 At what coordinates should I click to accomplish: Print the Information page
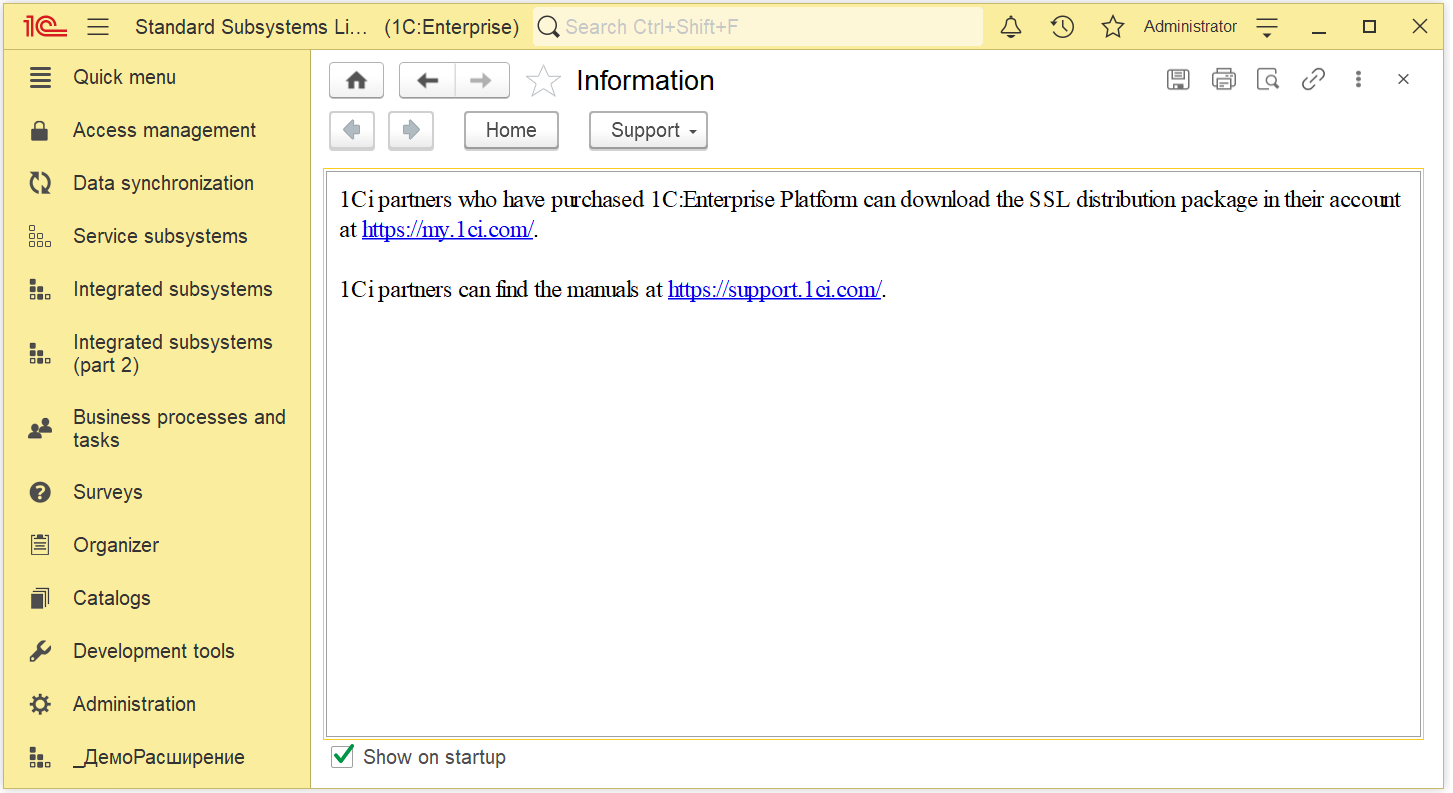pyautogui.click(x=1223, y=79)
